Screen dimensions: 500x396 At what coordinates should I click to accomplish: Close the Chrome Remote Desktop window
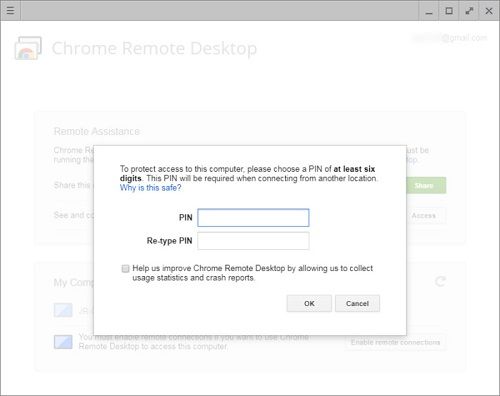(x=489, y=11)
